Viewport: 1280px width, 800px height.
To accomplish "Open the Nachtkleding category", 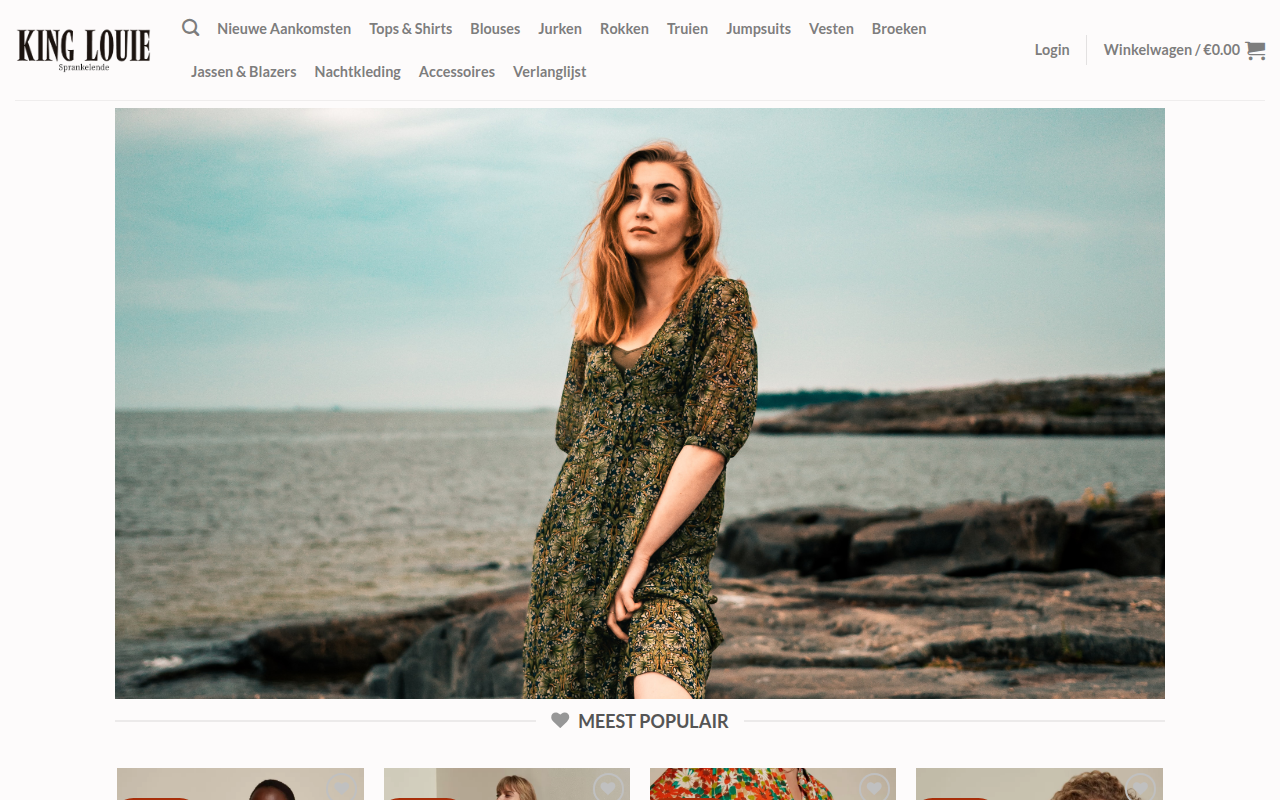I will coord(358,72).
